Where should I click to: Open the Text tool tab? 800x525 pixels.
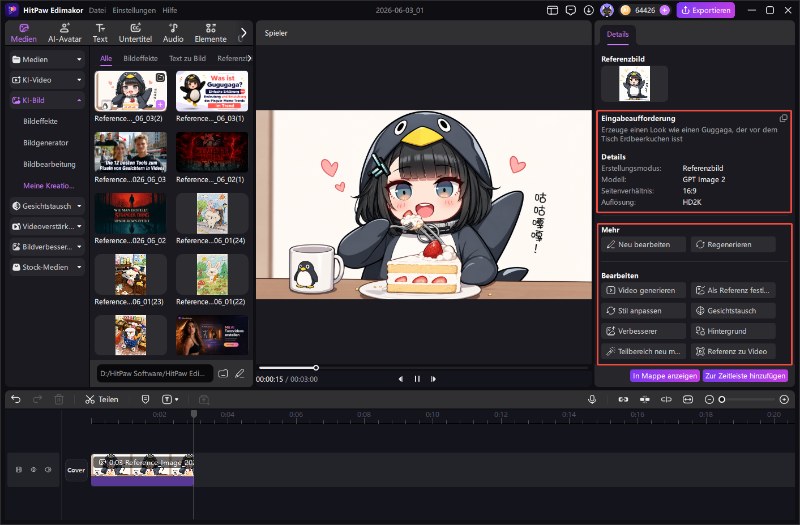pyautogui.click(x=100, y=33)
